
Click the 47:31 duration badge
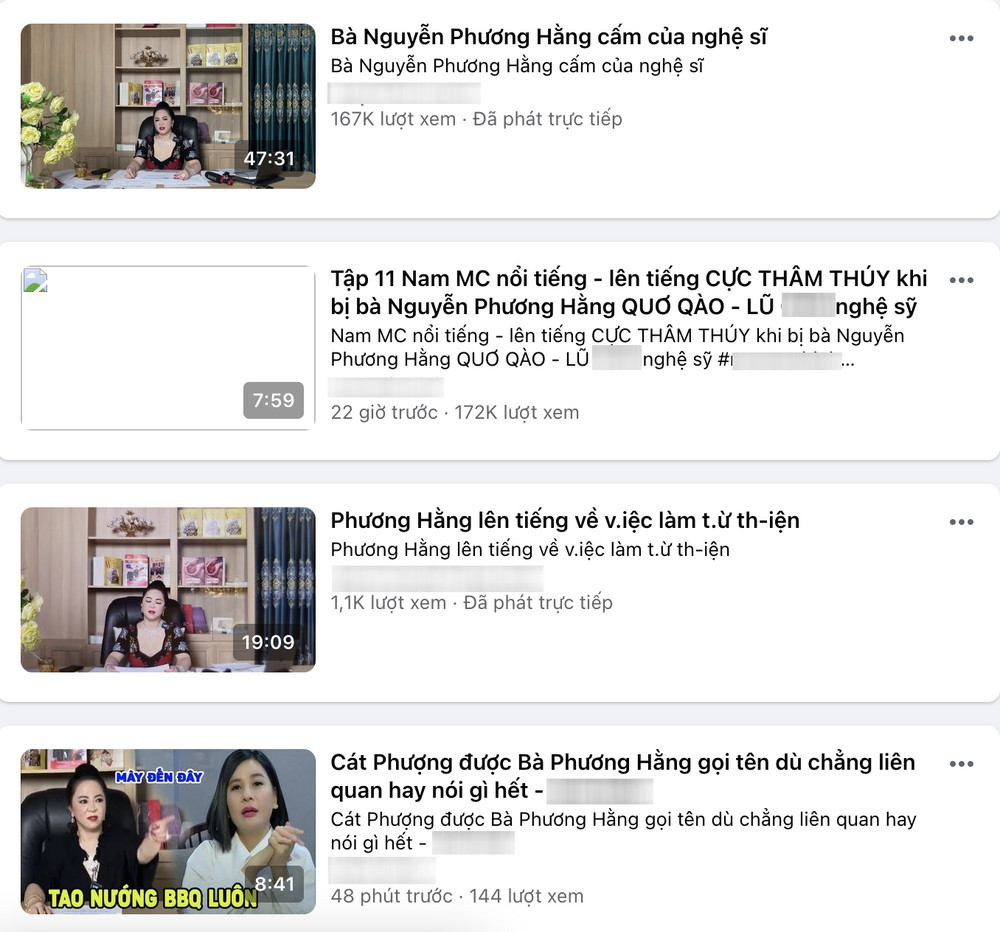[269, 158]
